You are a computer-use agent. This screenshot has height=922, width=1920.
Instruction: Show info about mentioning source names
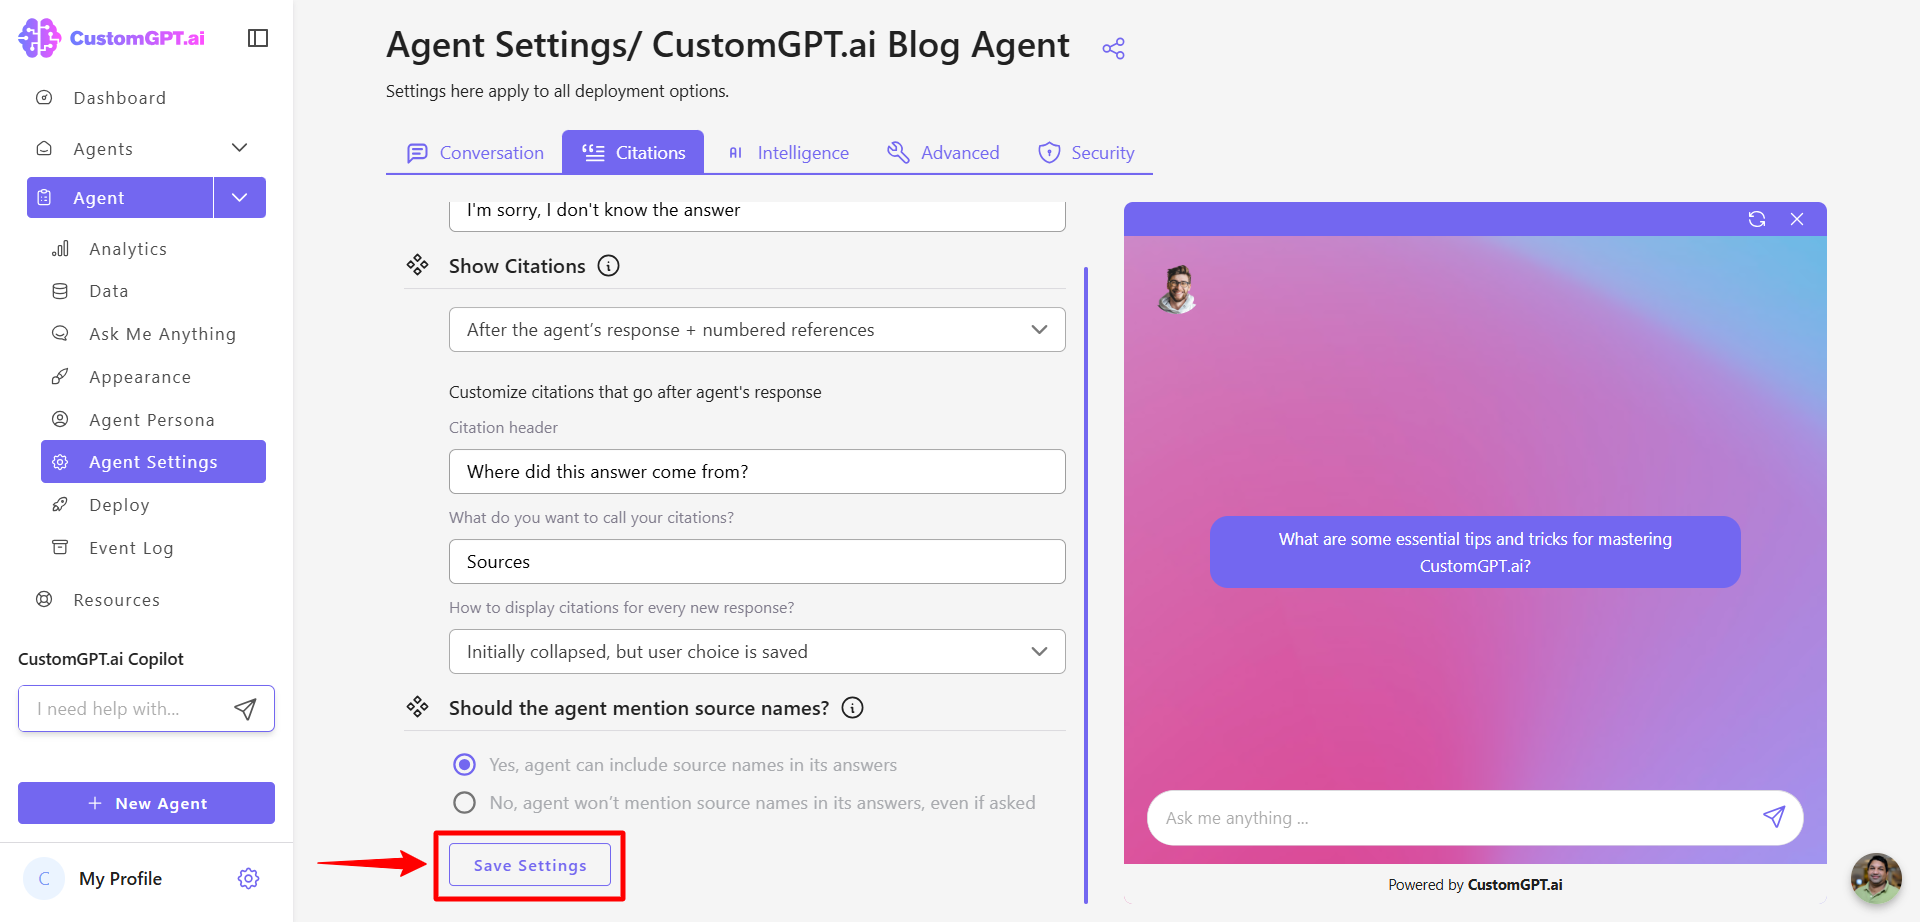click(852, 708)
